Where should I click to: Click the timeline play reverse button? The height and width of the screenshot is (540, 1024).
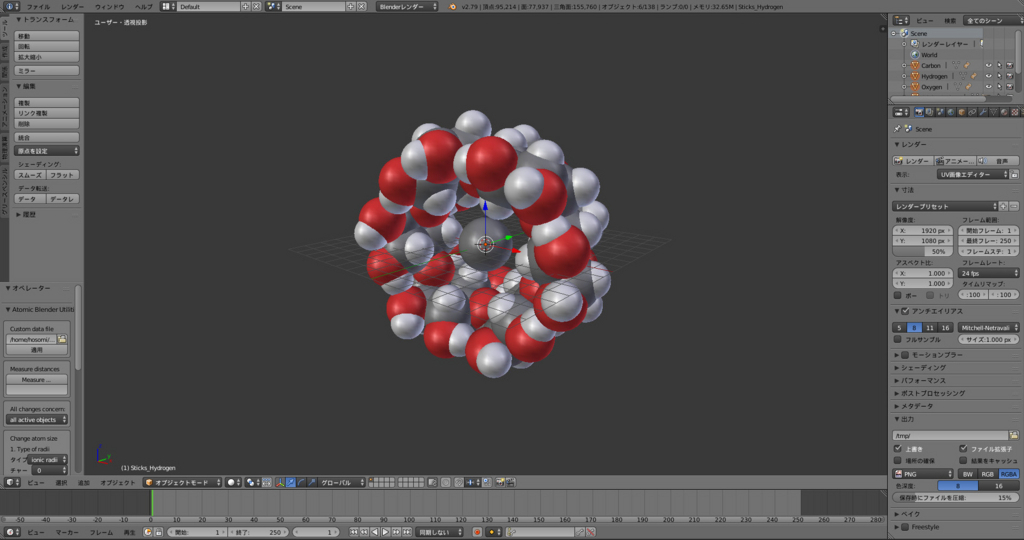[x=375, y=532]
